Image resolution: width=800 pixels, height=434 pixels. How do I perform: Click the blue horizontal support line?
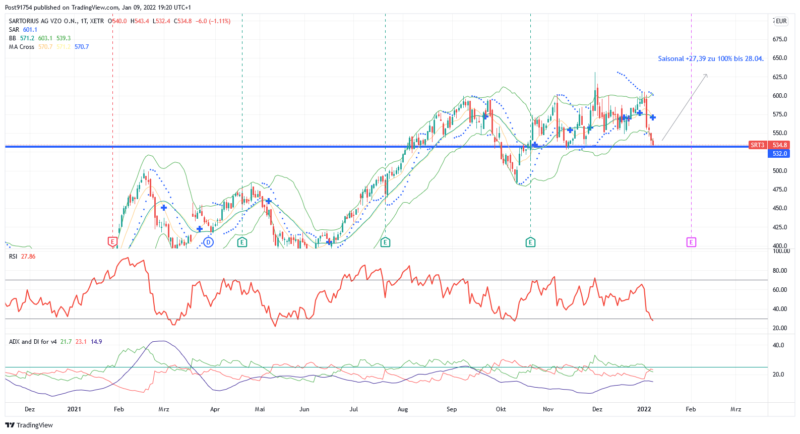(300, 147)
